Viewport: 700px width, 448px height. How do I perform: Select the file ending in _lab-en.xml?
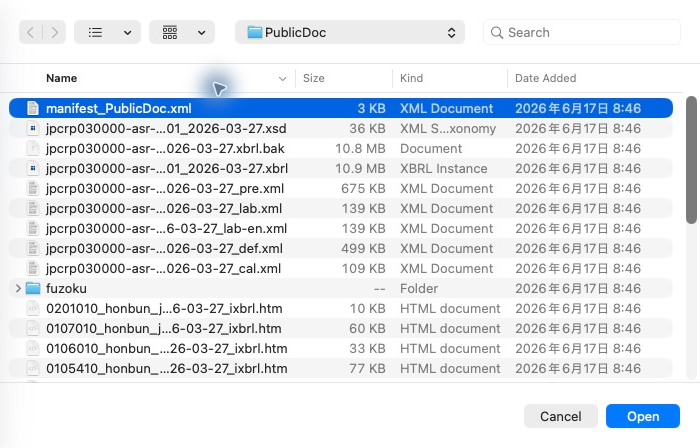[x=167, y=228]
